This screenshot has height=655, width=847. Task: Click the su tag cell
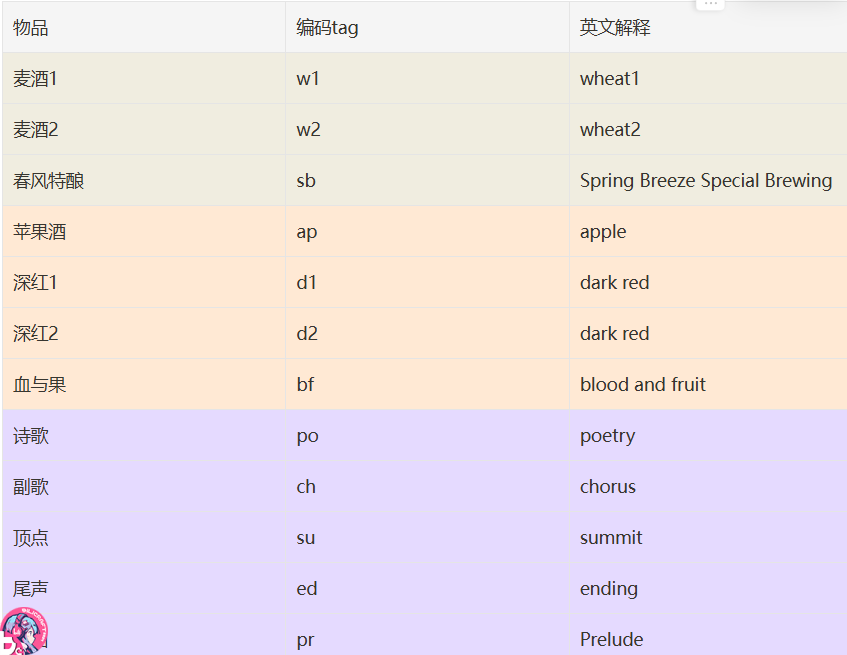(306, 538)
